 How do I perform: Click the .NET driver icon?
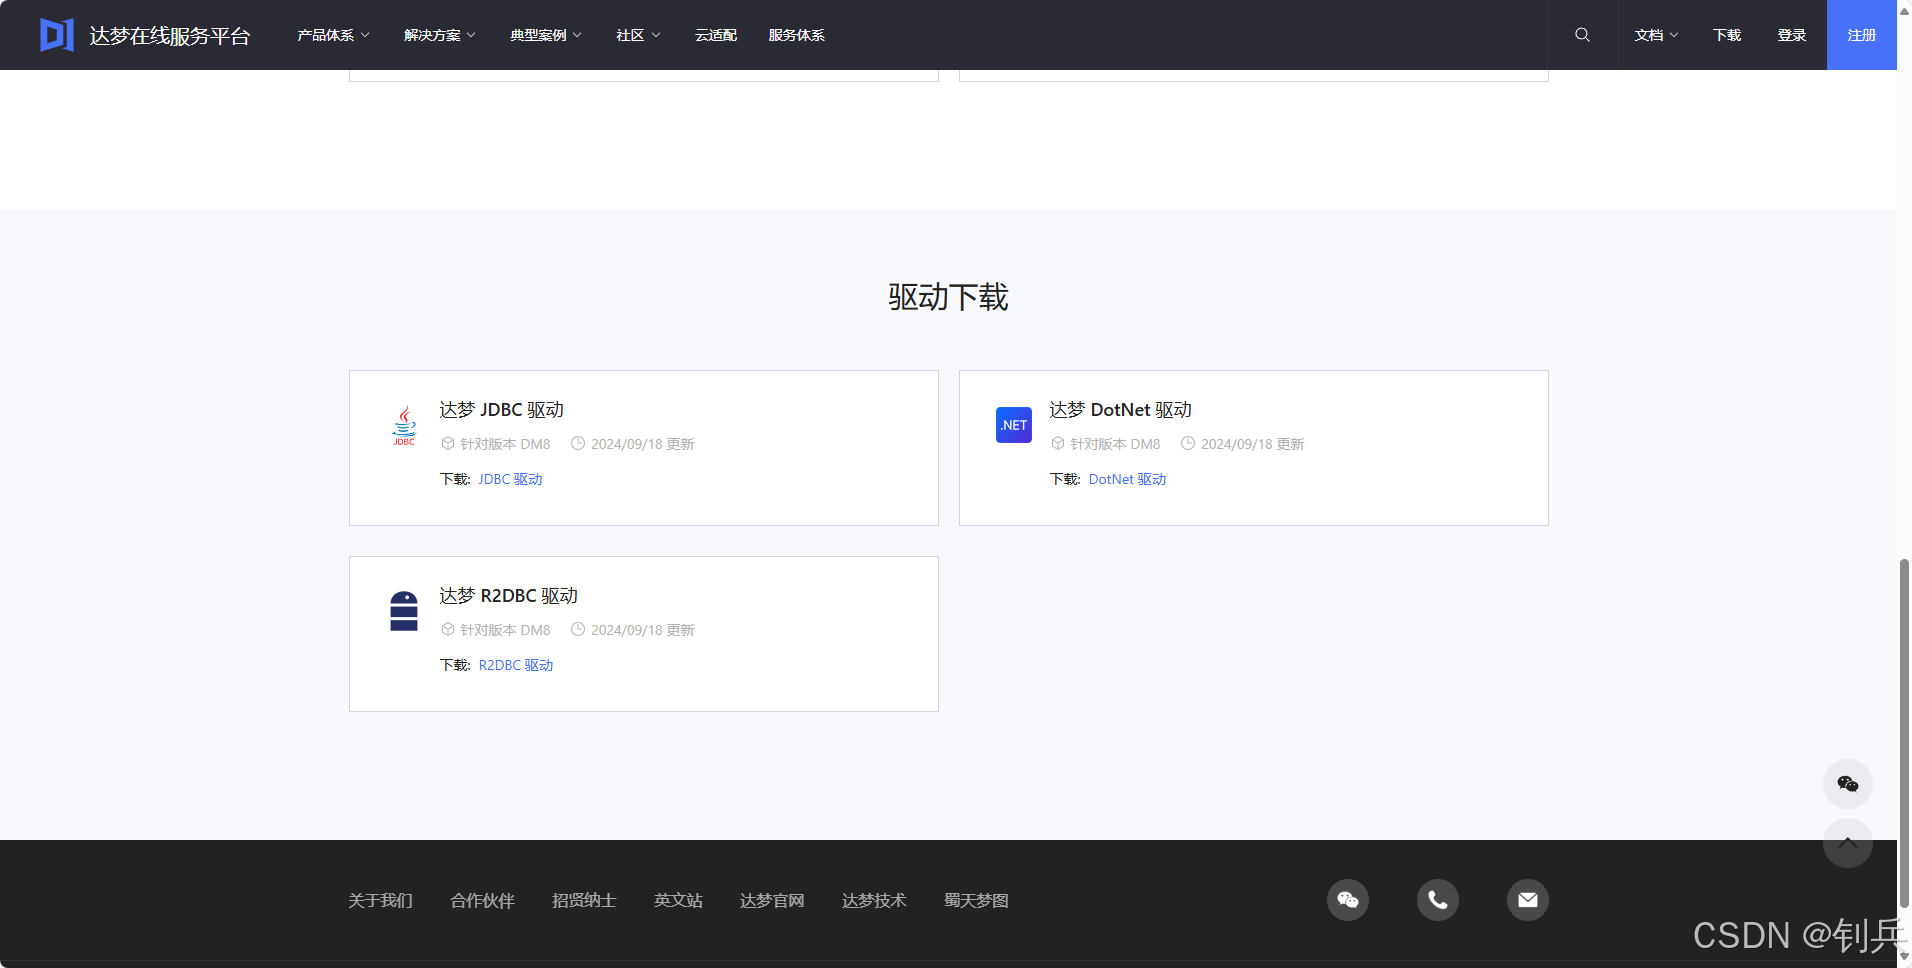1013,424
